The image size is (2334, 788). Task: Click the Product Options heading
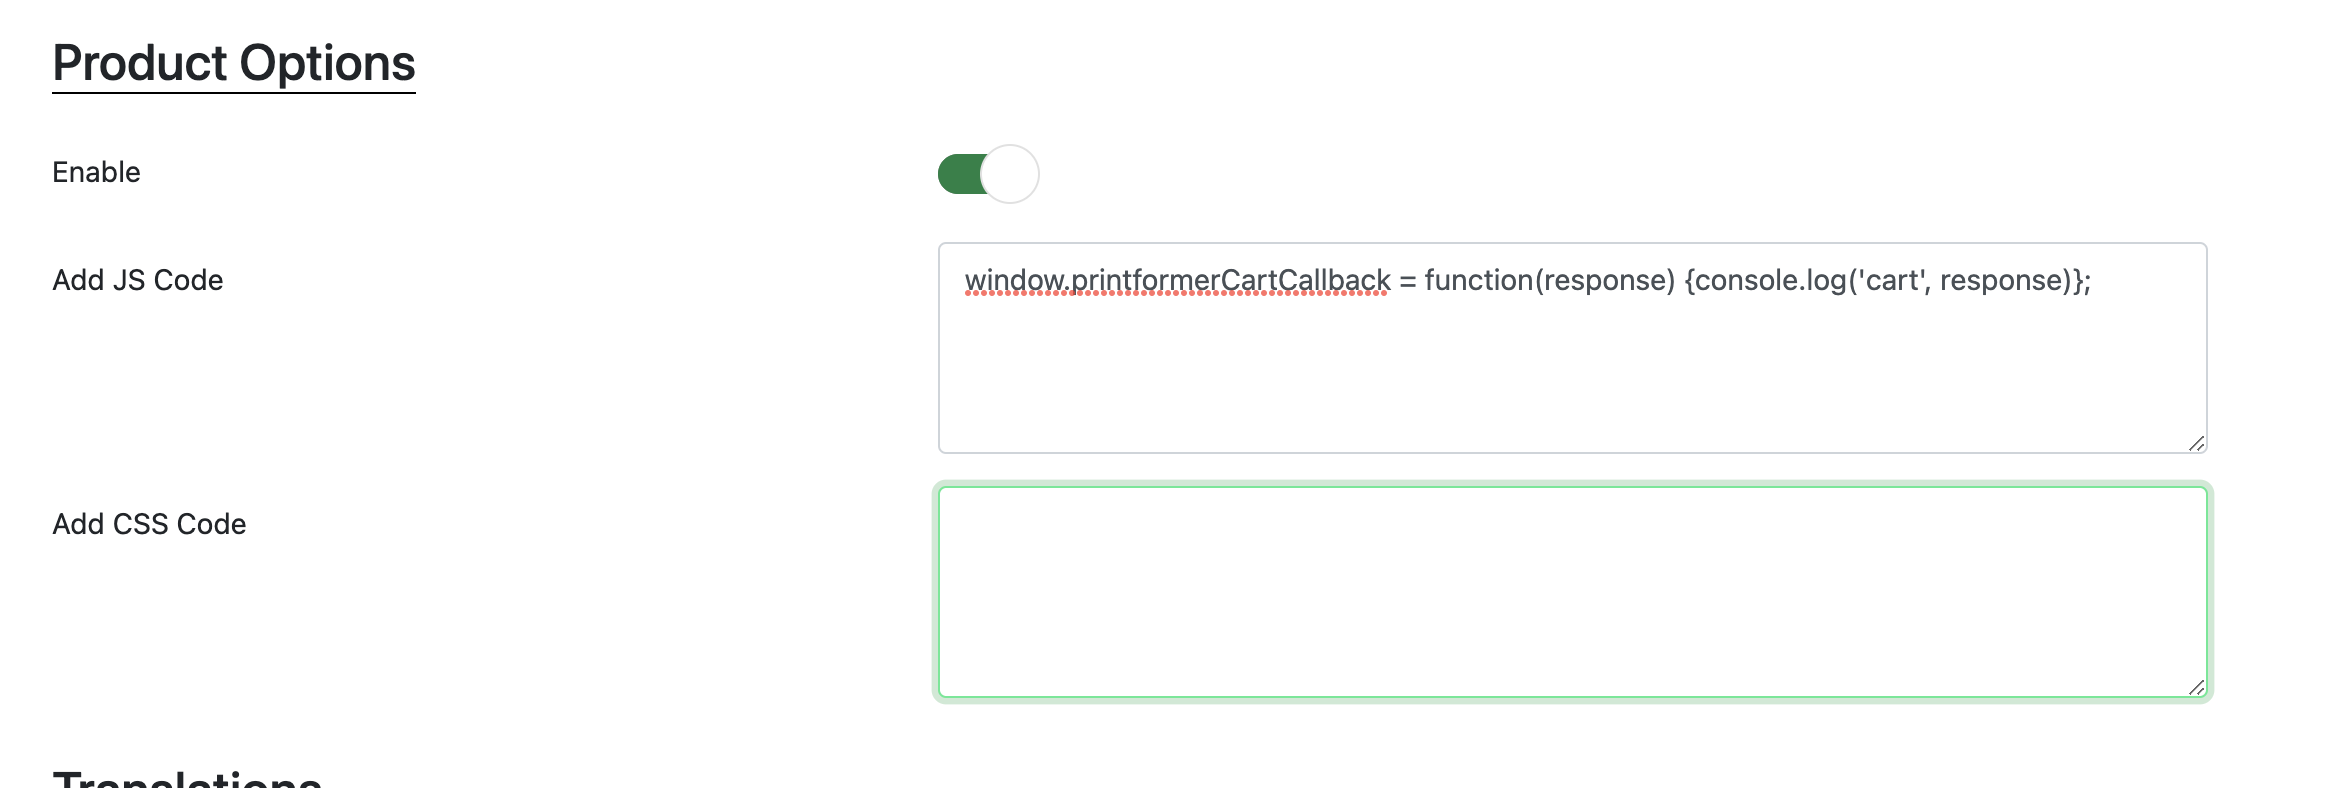tap(233, 64)
